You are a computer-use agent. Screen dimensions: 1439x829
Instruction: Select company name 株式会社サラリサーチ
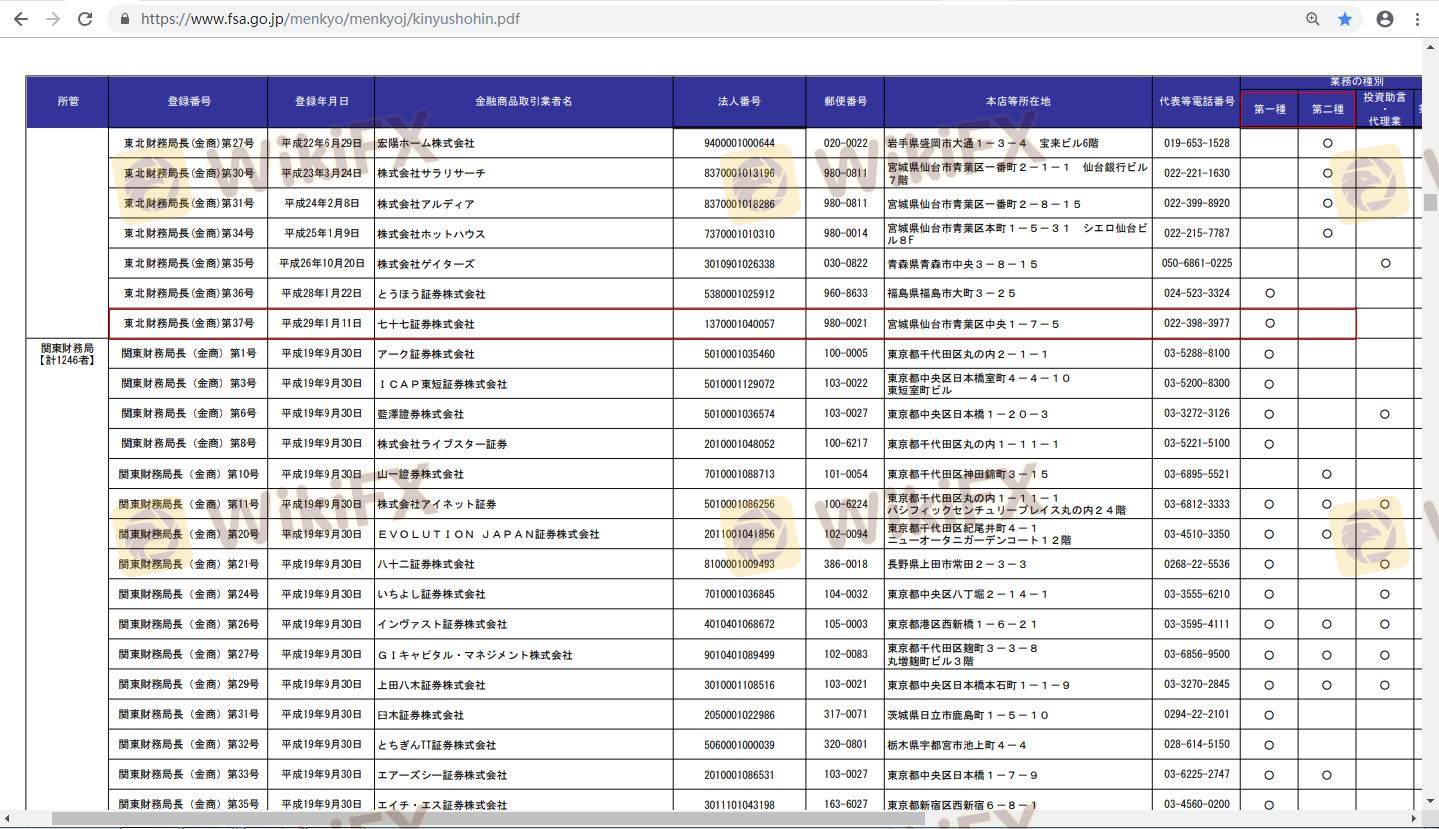coord(431,173)
